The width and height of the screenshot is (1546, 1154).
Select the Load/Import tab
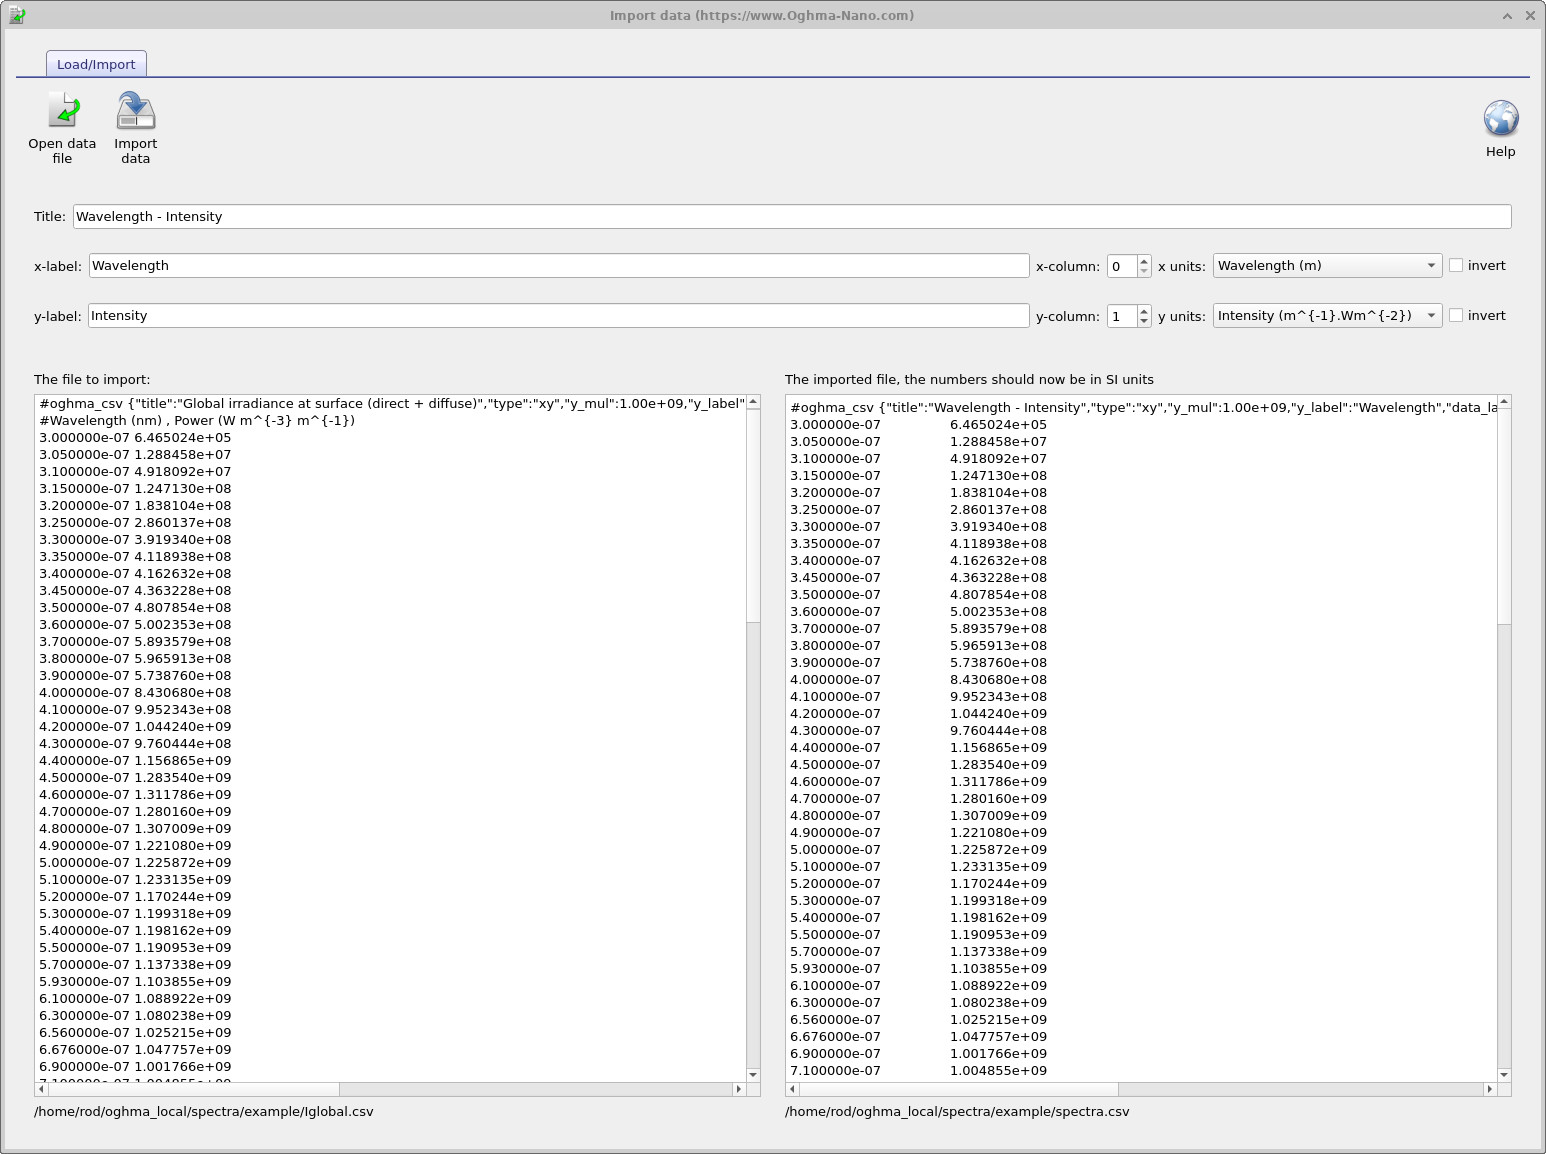[96, 63]
